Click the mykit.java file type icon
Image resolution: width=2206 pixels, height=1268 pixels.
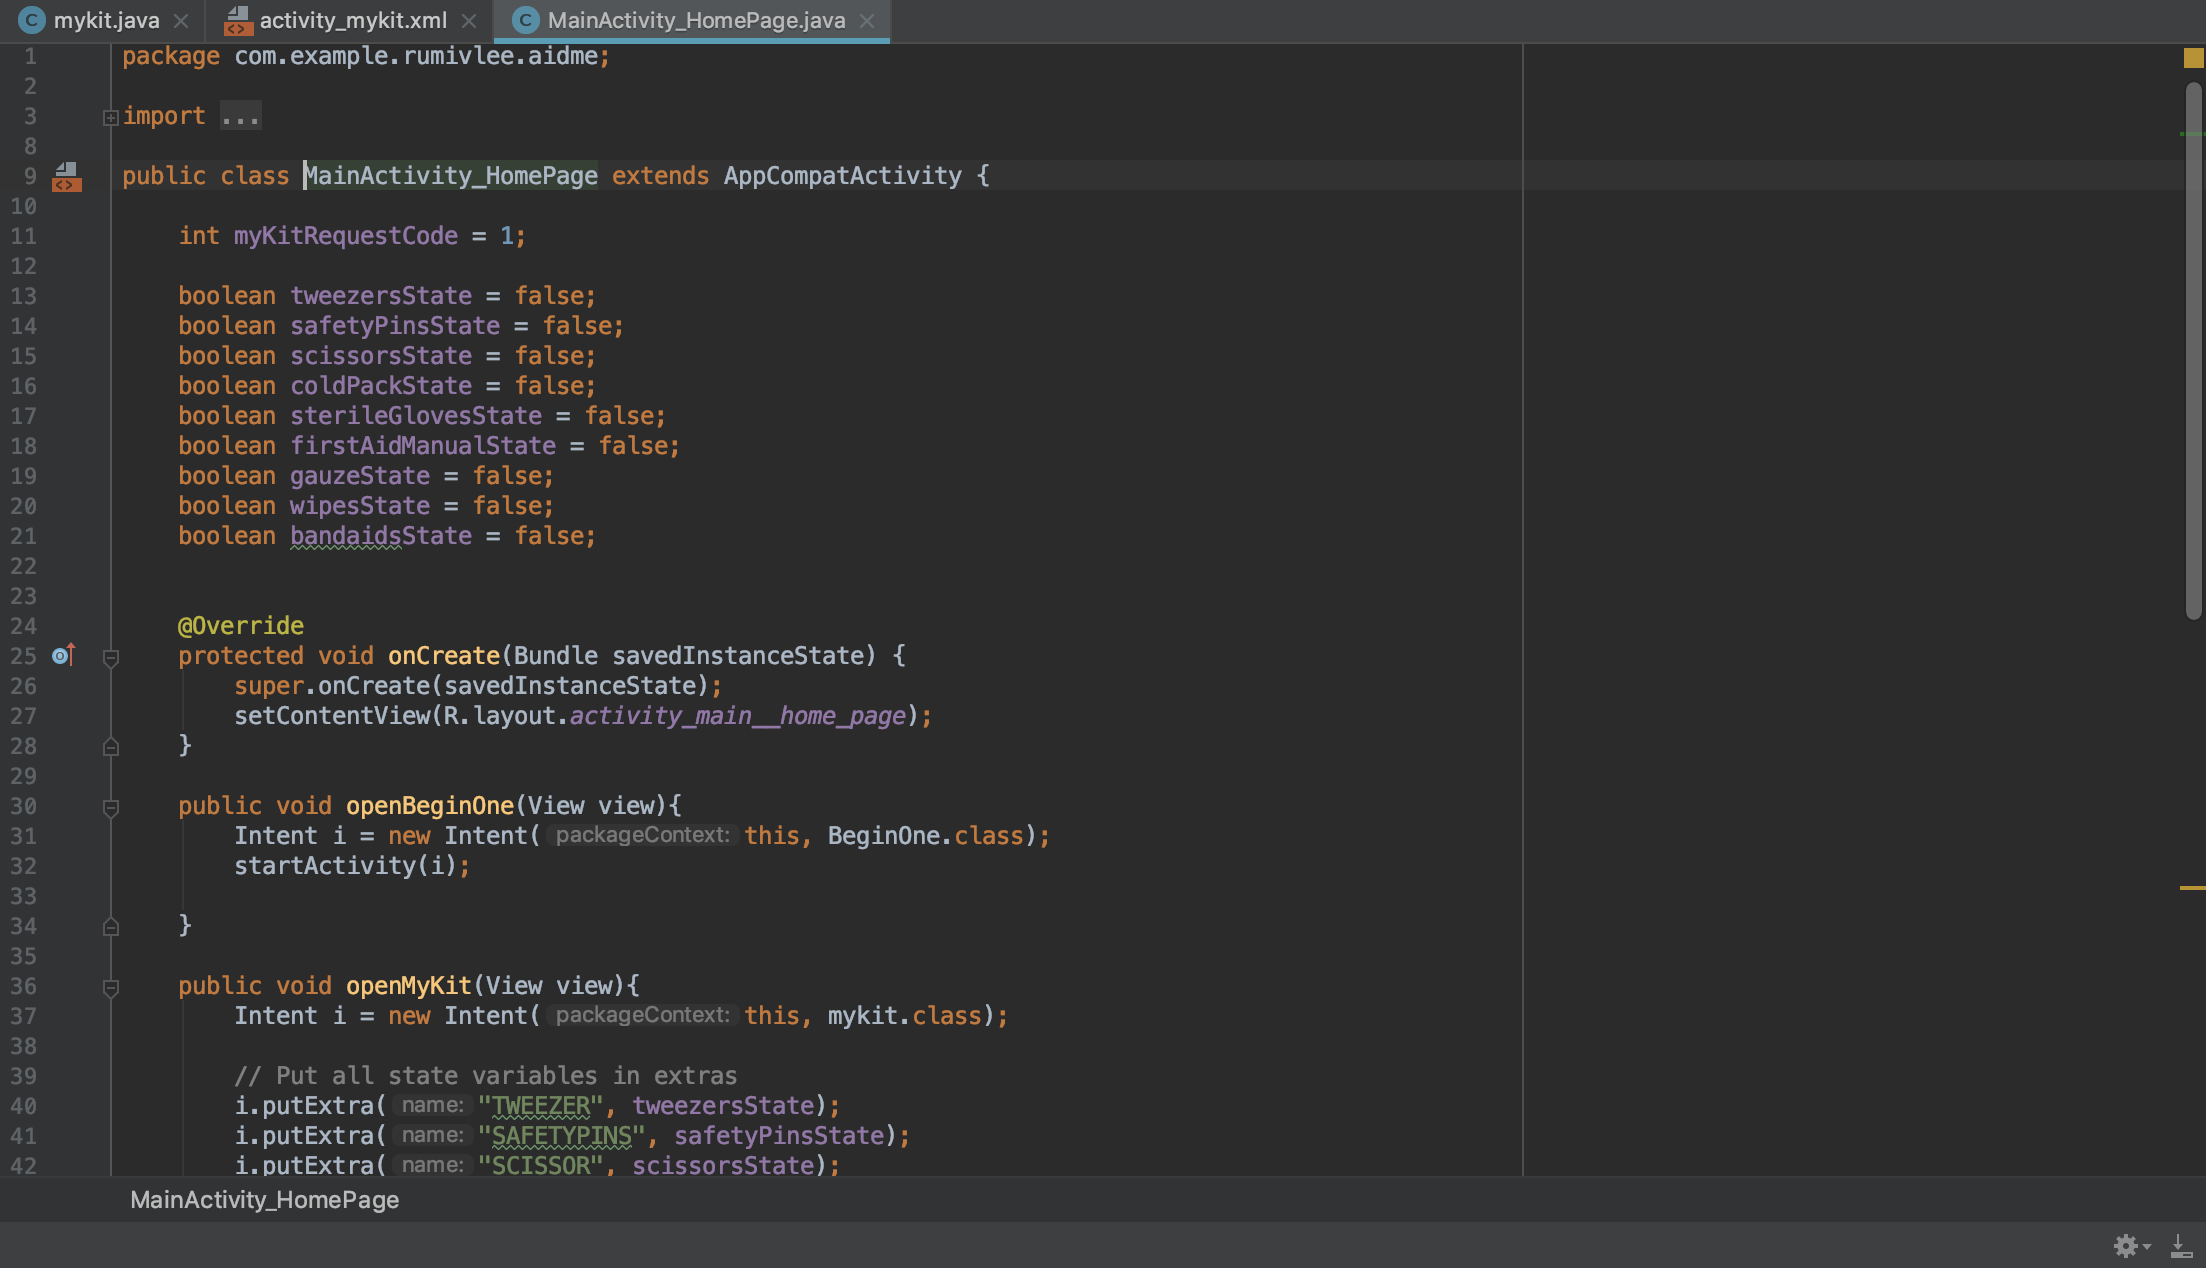[32, 20]
